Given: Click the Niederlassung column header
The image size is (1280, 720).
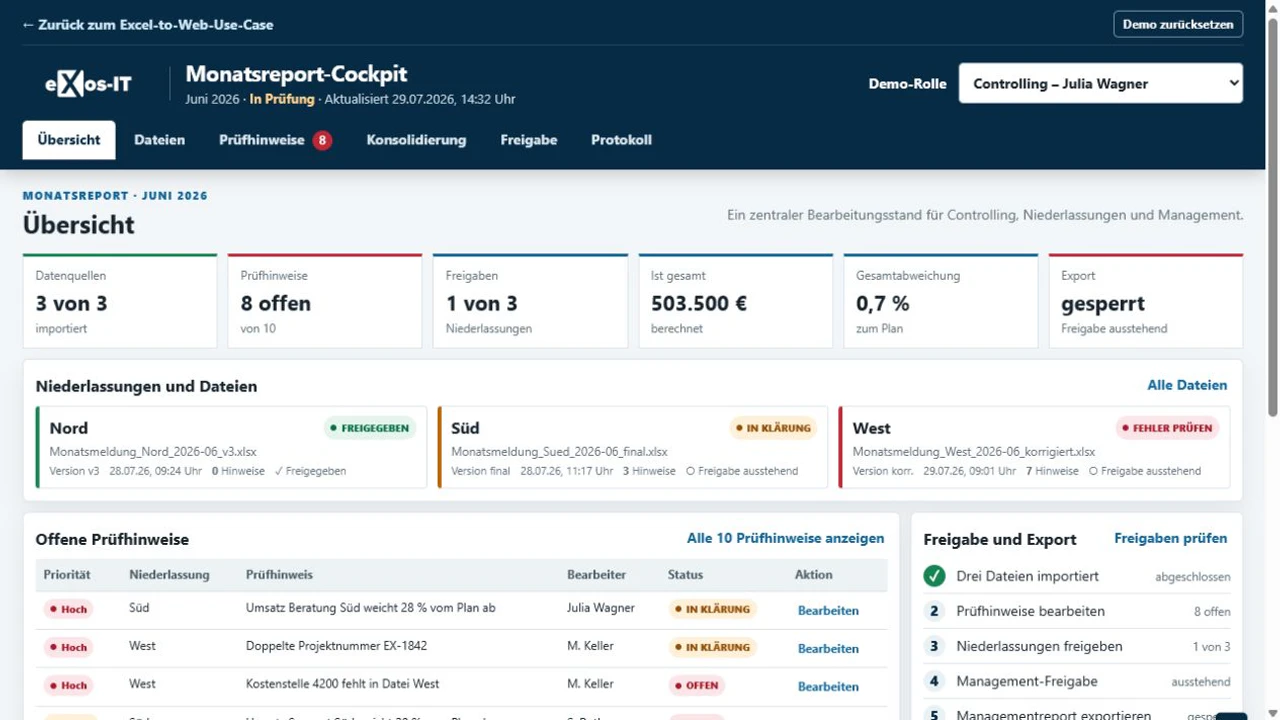Looking at the screenshot, I should pos(169,575).
